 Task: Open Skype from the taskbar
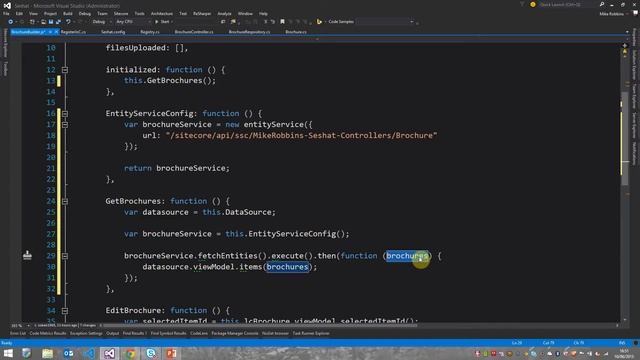click(151, 353)
